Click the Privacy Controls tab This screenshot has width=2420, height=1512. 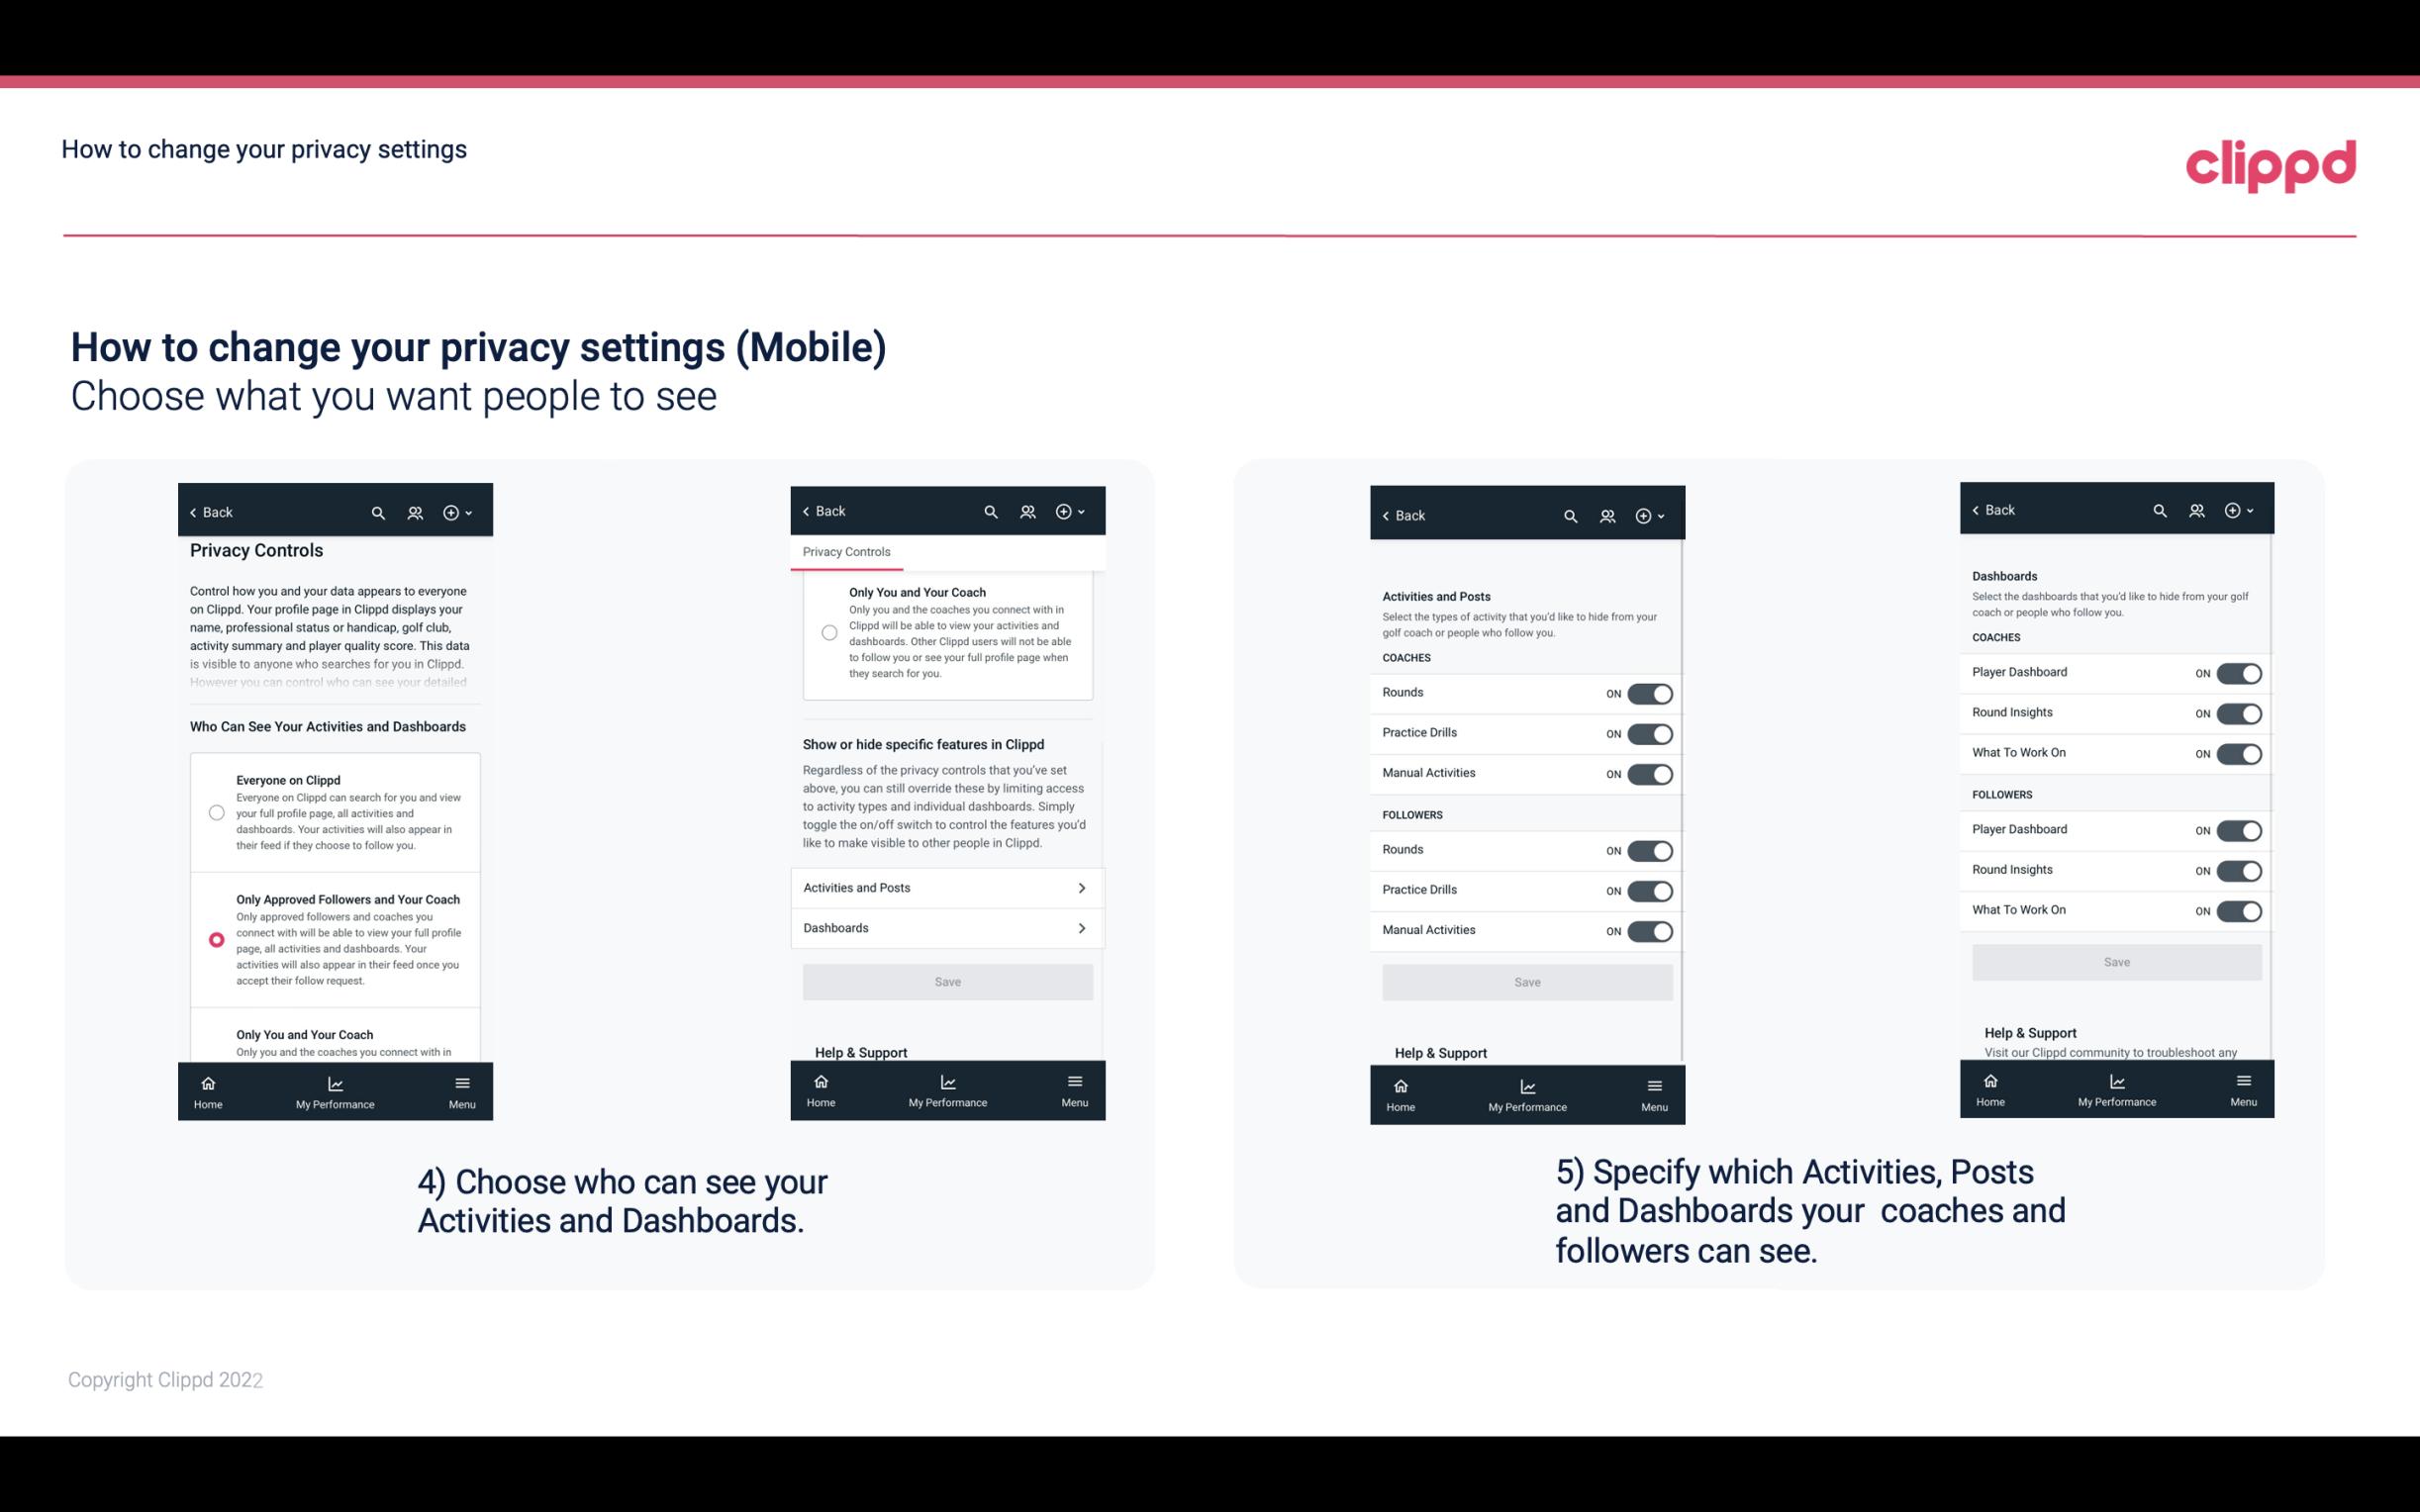pos(845,552)
